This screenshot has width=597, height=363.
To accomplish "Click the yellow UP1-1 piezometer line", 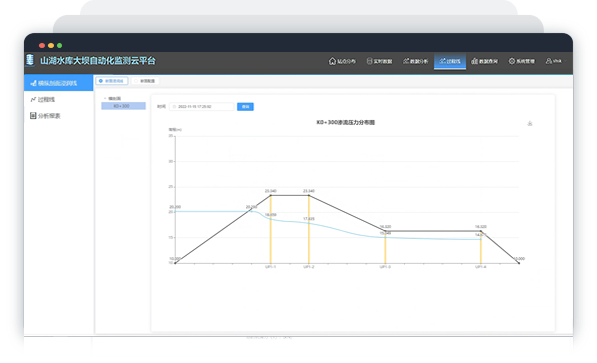I will 271,229.
